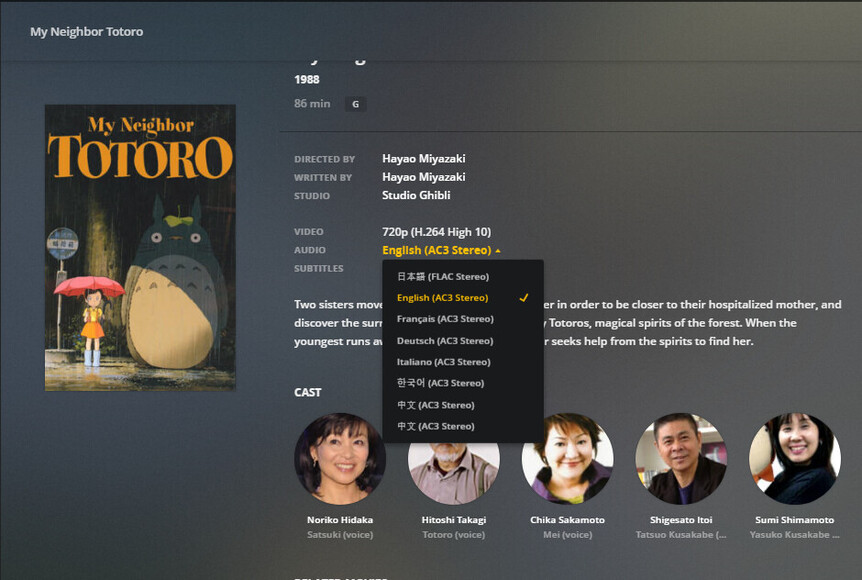The width and height of the screenshot is (862, 580).
Task: Click the CAST section heading
Action: [x=307, y=392]
